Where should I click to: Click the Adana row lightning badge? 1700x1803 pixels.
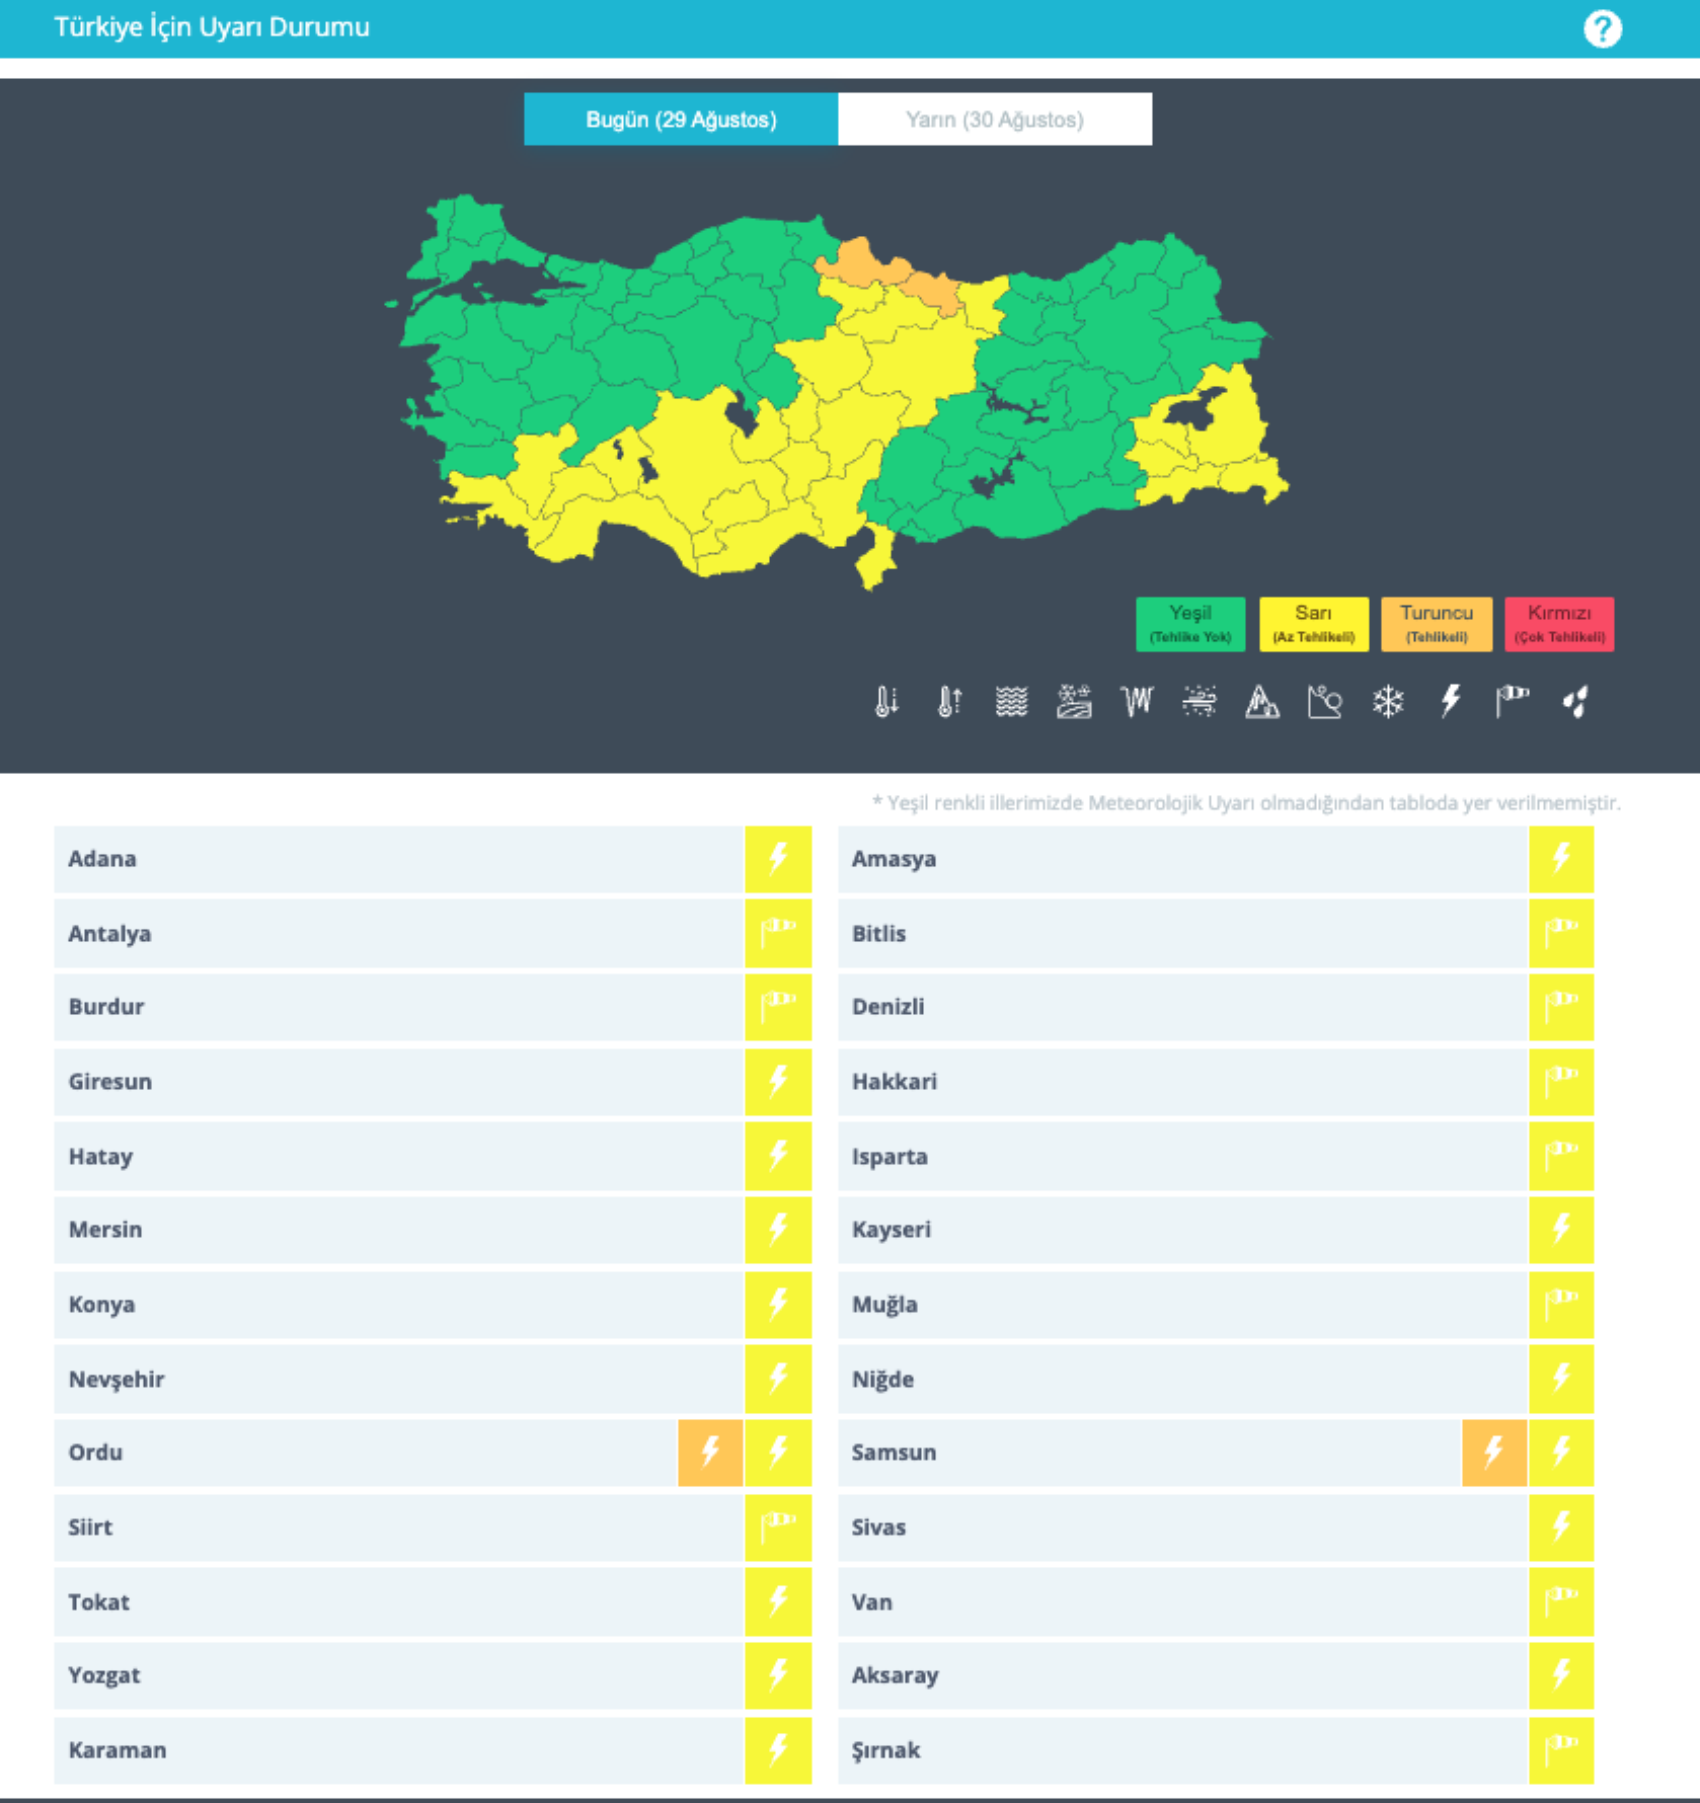pyautogui.click(x=778, y=859)
